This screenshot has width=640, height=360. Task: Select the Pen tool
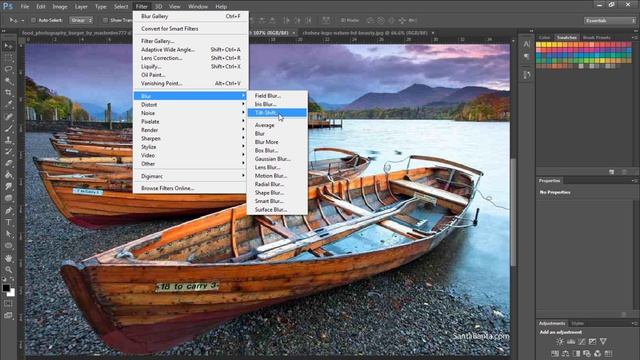tap(8, 211)
